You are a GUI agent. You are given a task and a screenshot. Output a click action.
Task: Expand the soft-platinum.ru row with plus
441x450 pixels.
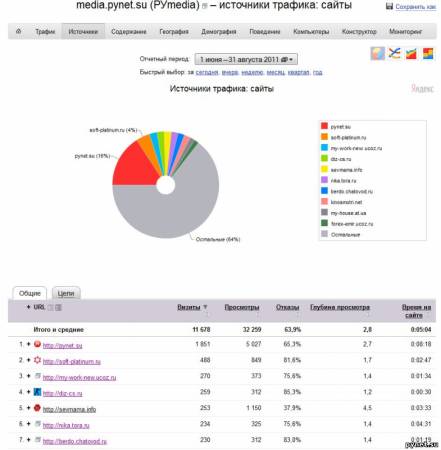click(x=28, y=360)
